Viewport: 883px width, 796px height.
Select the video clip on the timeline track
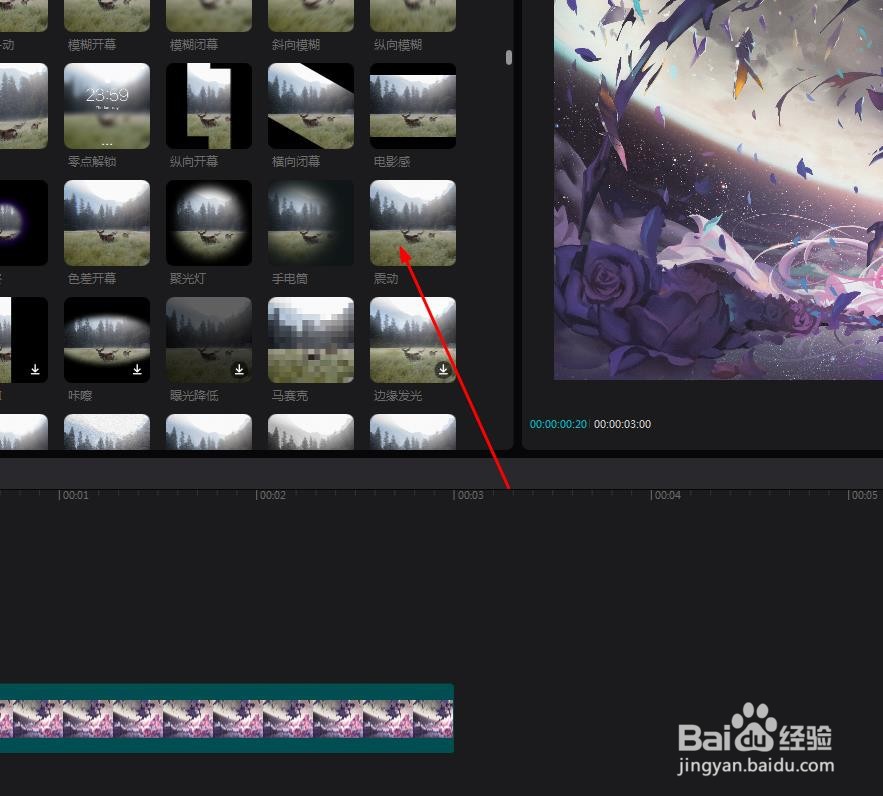[227, 718]
